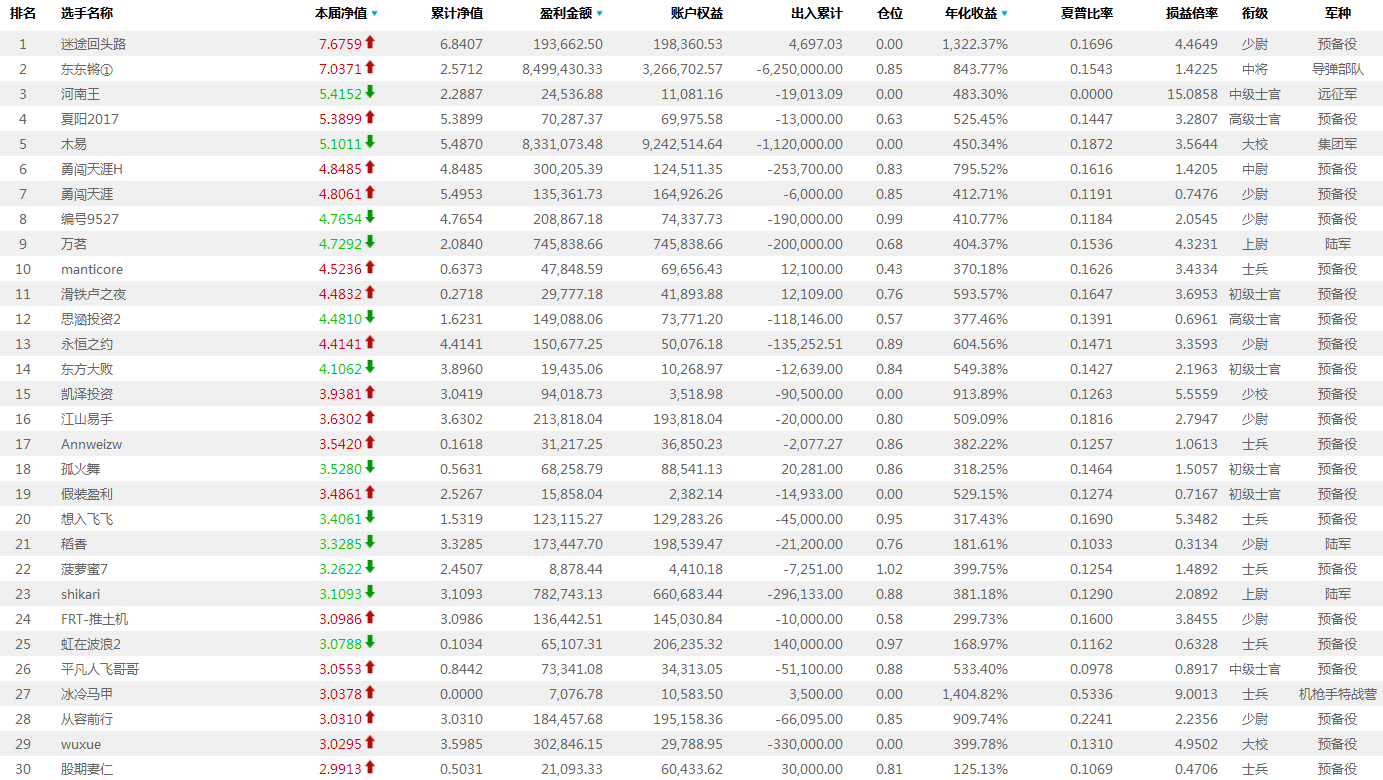Click the green down arrow in the 木易 row
Viewport: 1383px width, 780px height.
(370, 142)
